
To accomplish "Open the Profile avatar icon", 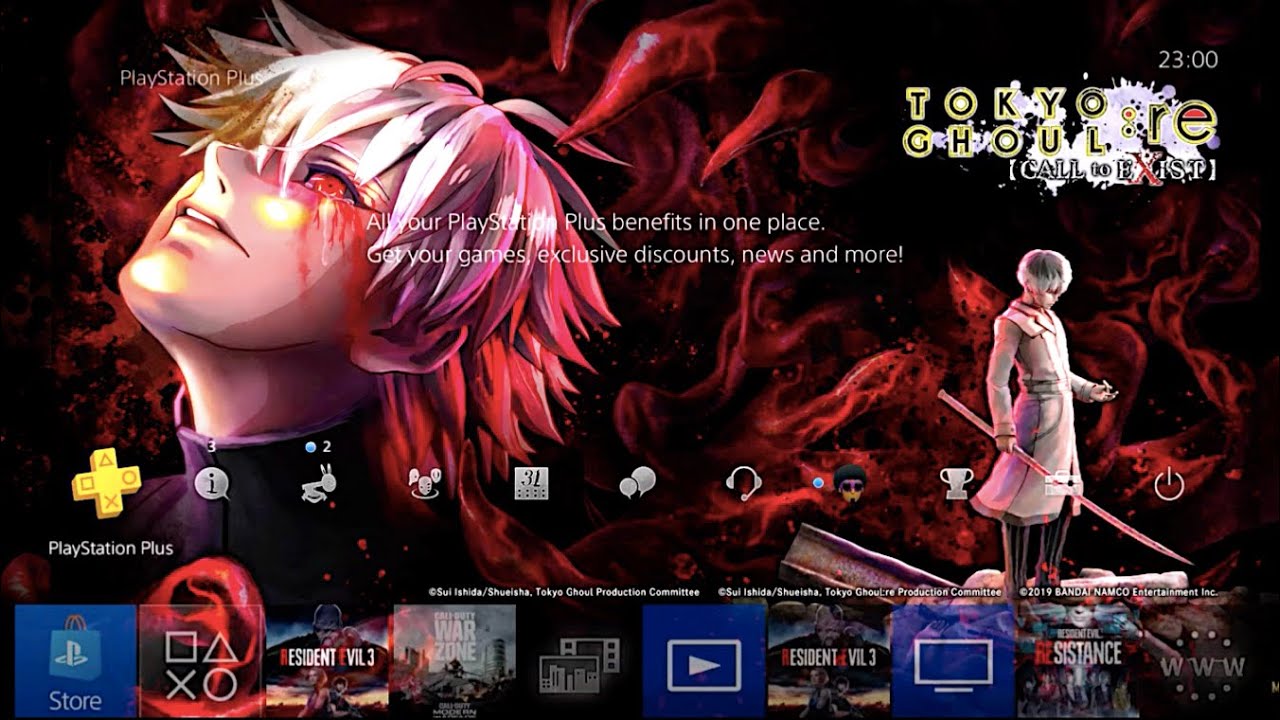I will tap(849, 485).
